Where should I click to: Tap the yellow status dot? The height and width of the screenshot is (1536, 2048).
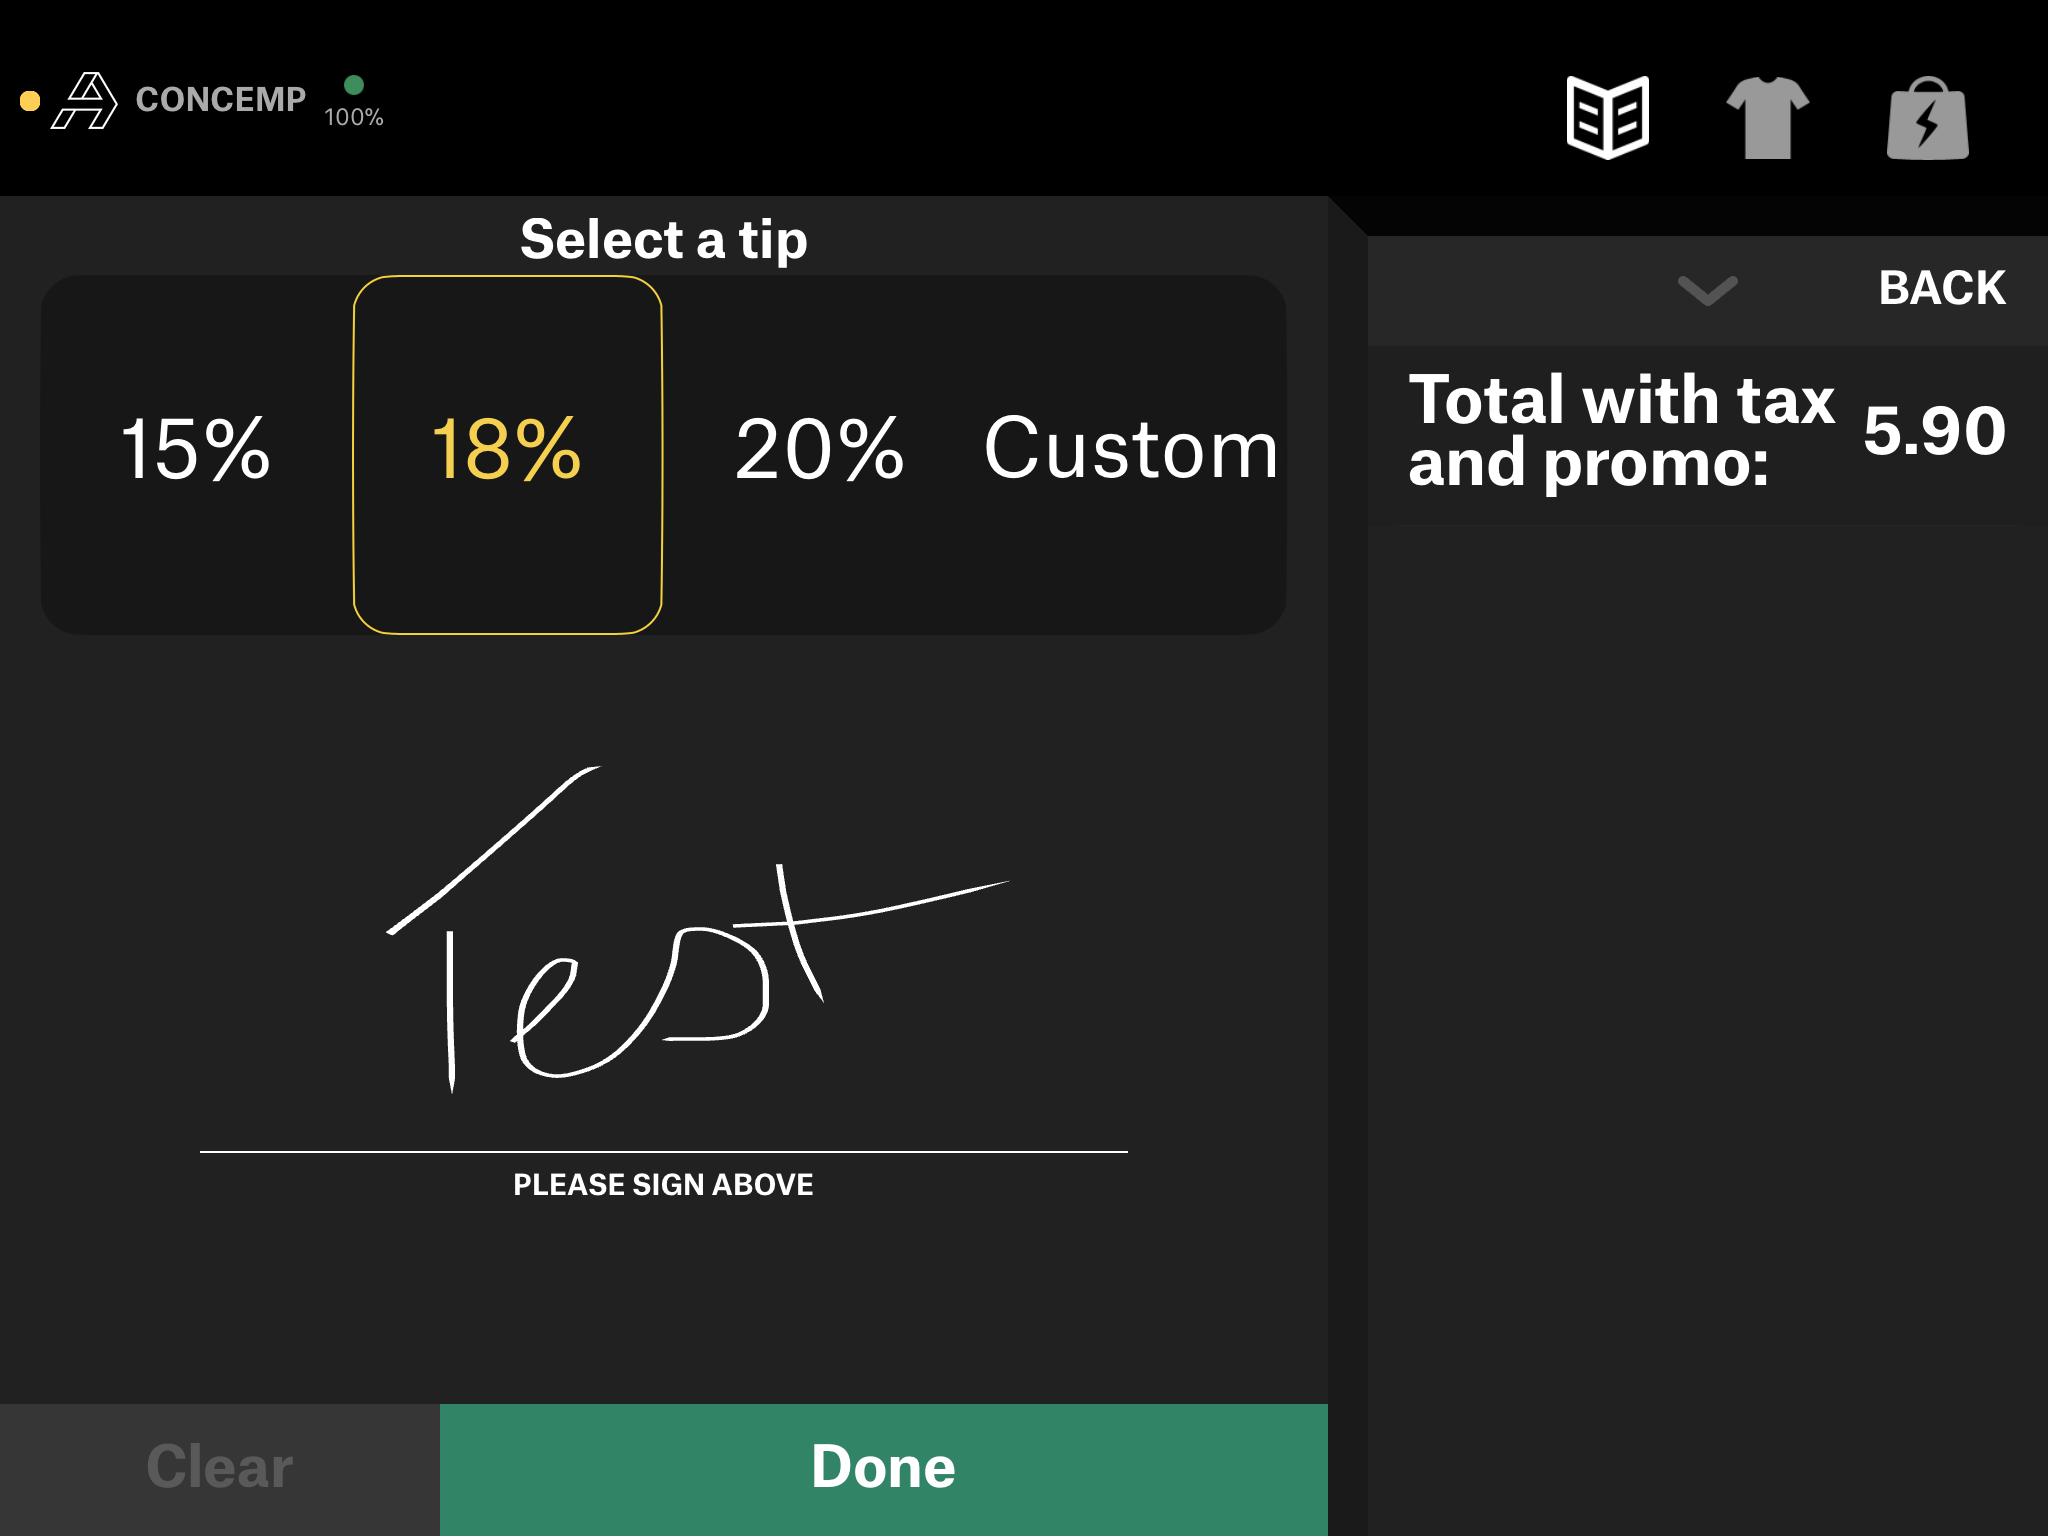click(x=30, y=100)
